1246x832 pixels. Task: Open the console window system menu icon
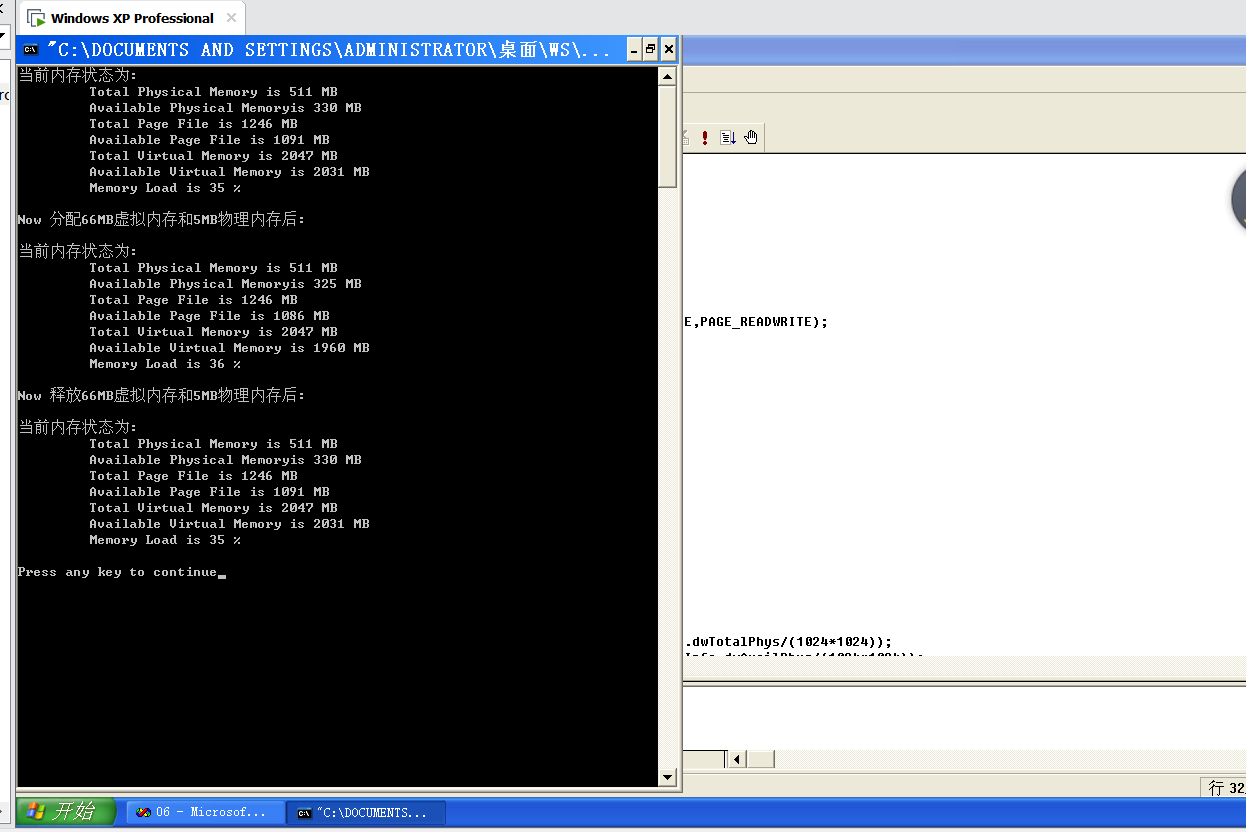tap(31, 50)
